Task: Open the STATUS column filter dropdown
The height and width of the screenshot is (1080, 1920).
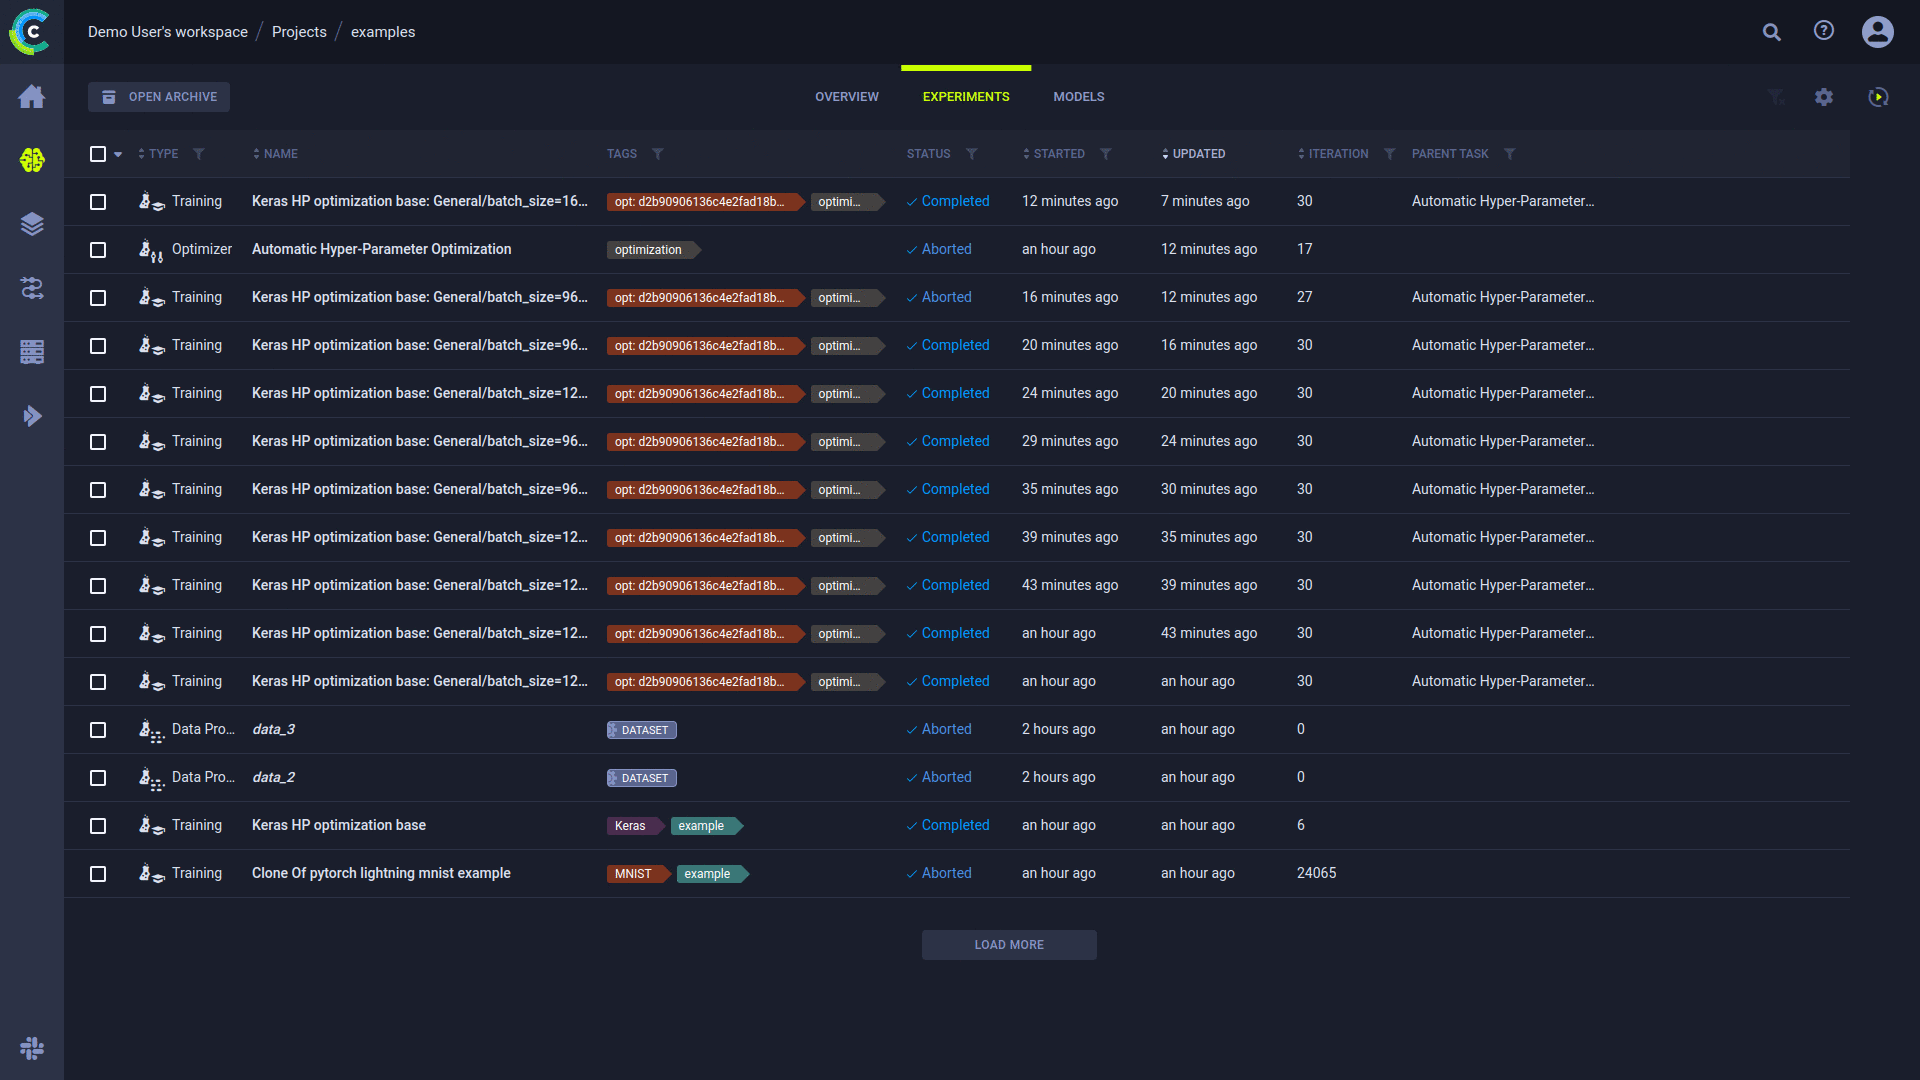Action: click(x=971, y=154)
